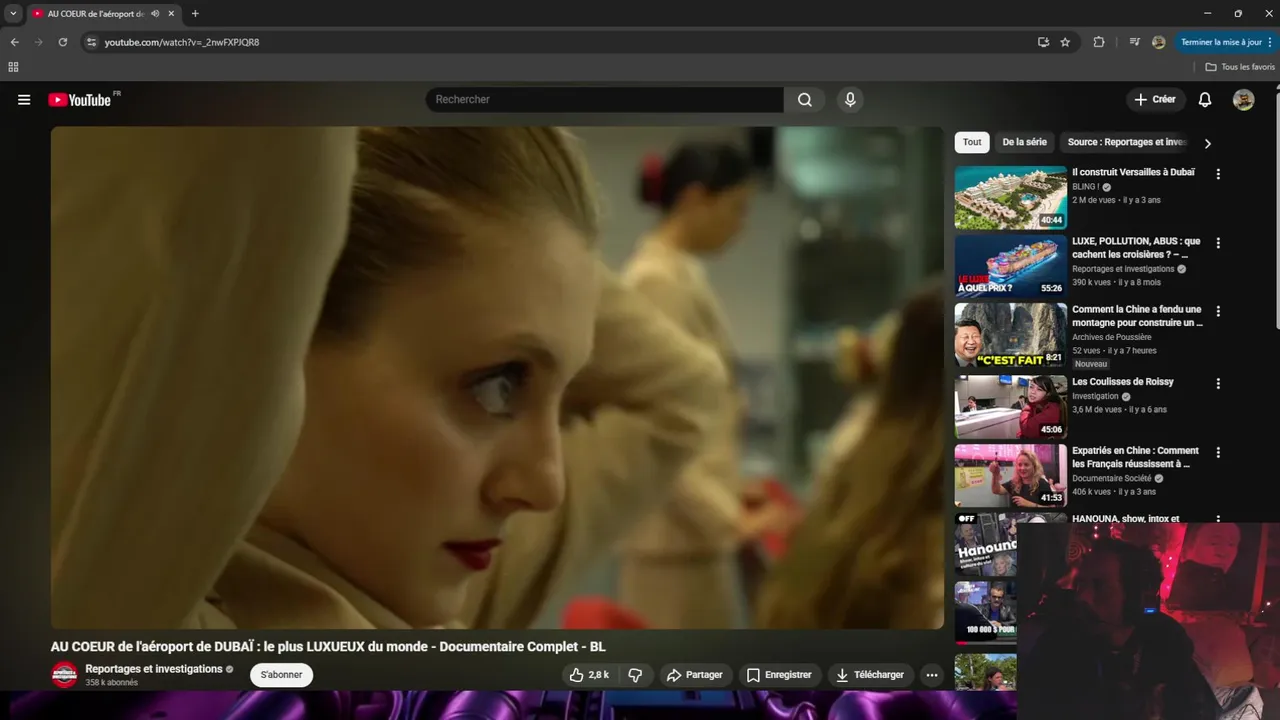Click the video player to pause

[497, 377]
